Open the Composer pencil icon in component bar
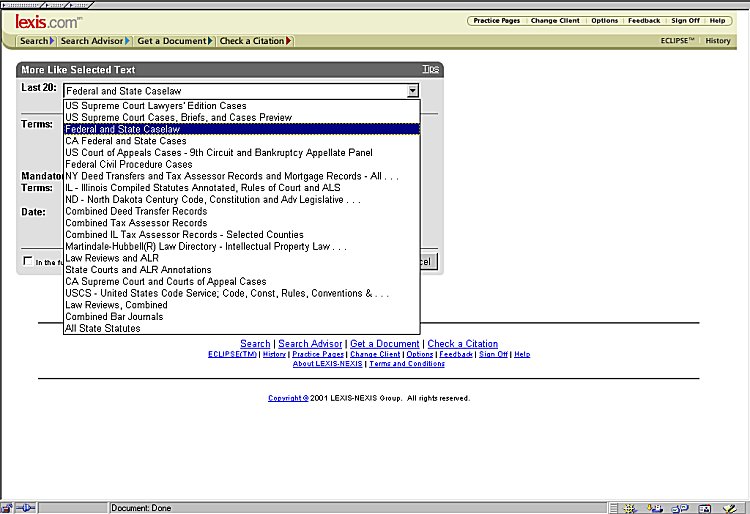This screenshot has height=514, width=750. pos(729,508)
